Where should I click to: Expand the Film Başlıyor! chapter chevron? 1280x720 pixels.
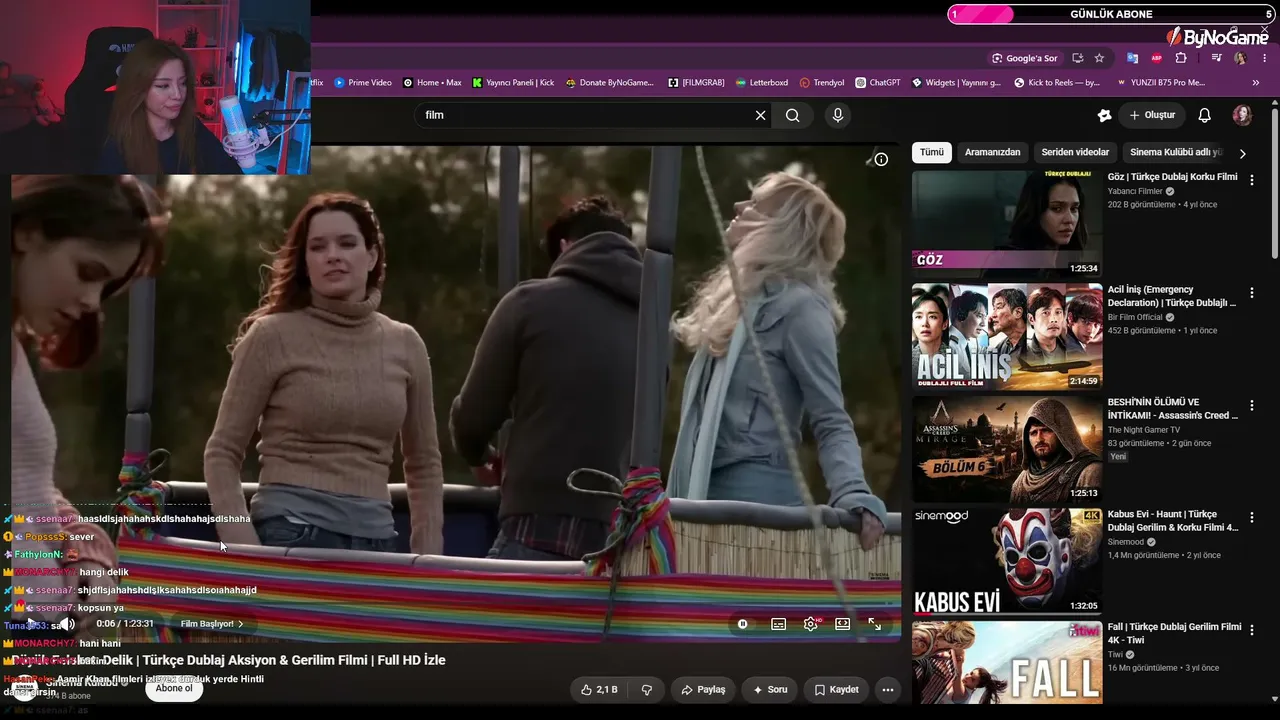click(241, 624)
